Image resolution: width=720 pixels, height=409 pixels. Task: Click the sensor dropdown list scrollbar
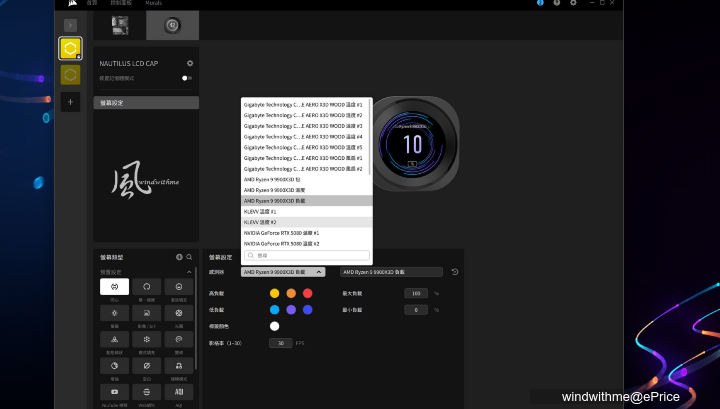pos(370,137)
